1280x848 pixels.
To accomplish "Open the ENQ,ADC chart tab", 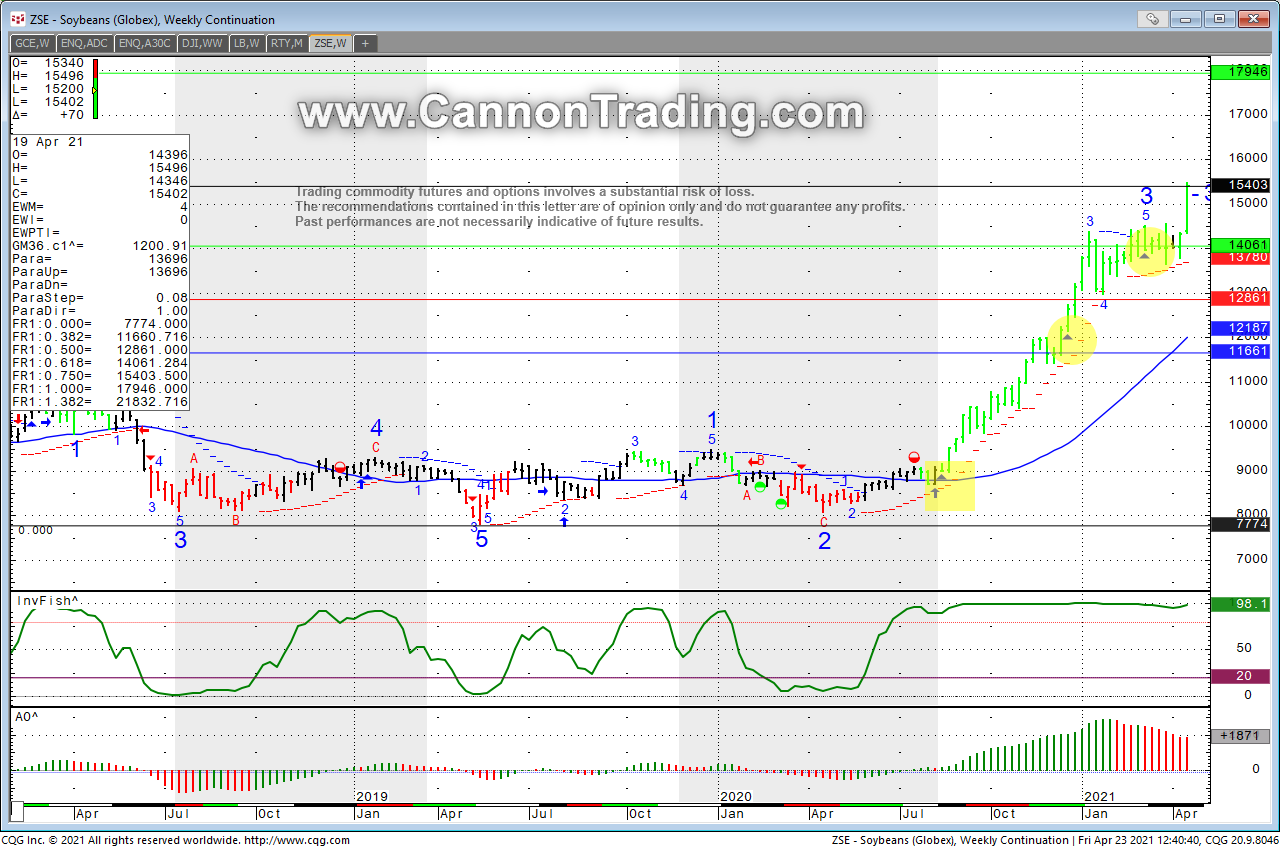I will [x=85, y=43].
